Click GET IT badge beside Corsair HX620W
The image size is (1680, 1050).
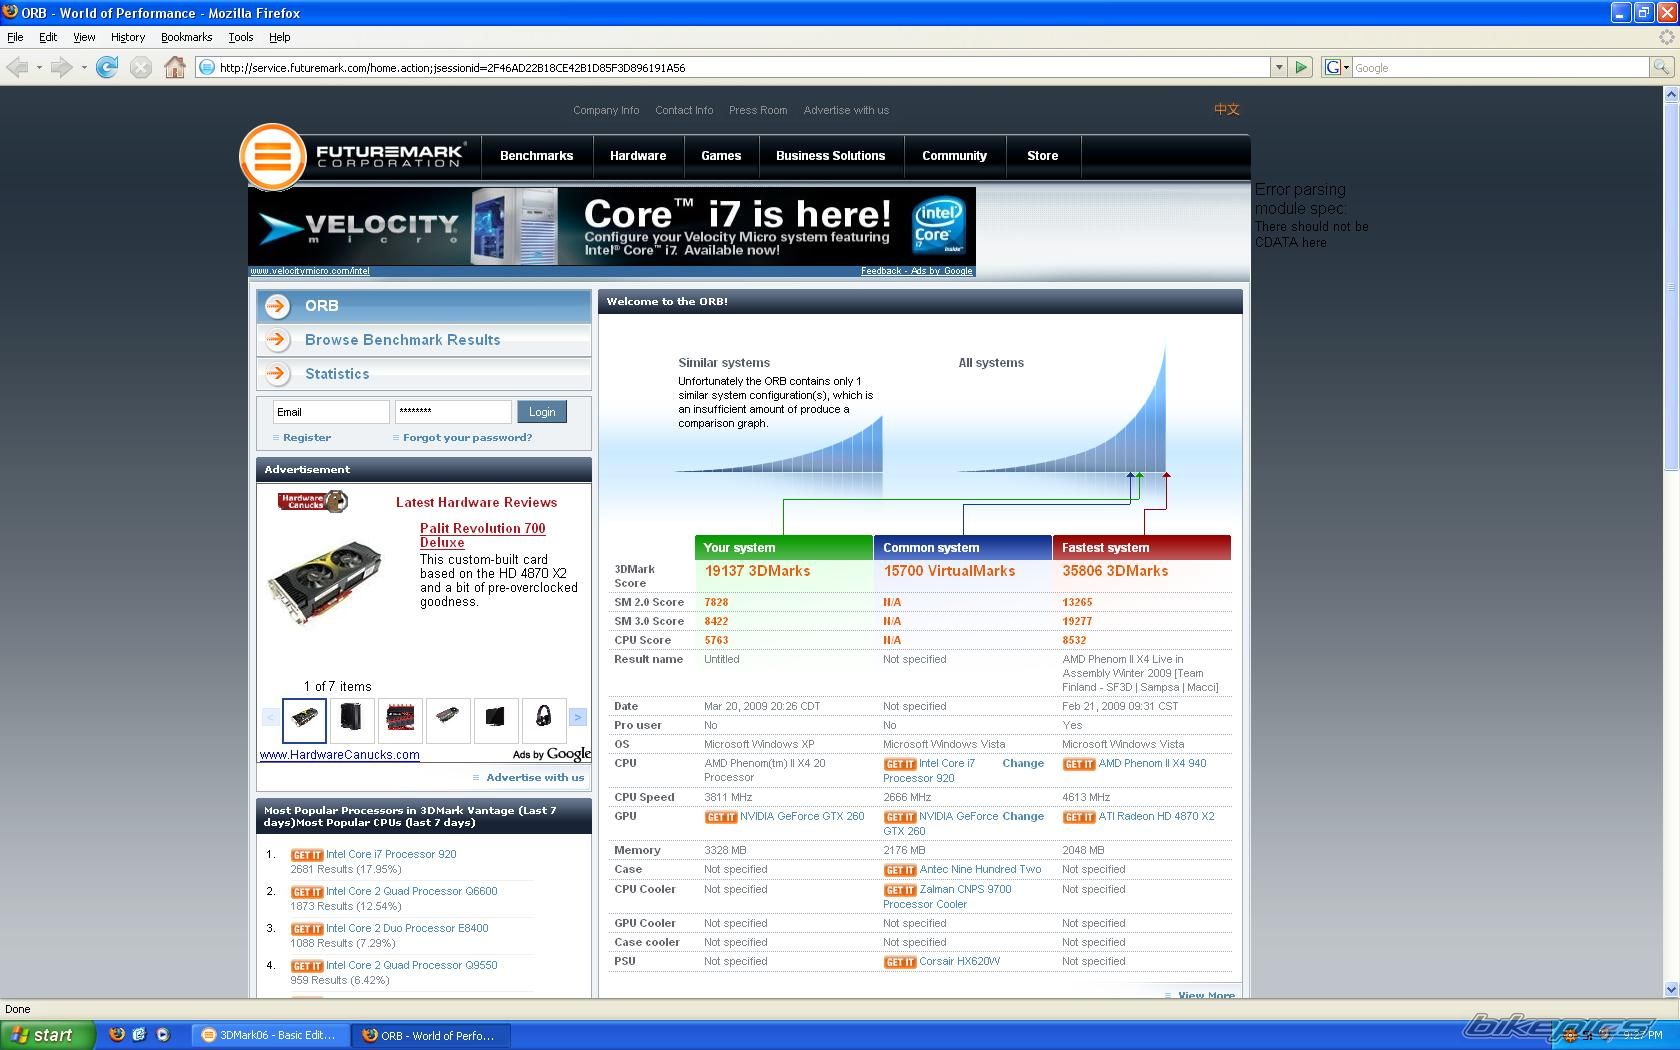point(899,962)
